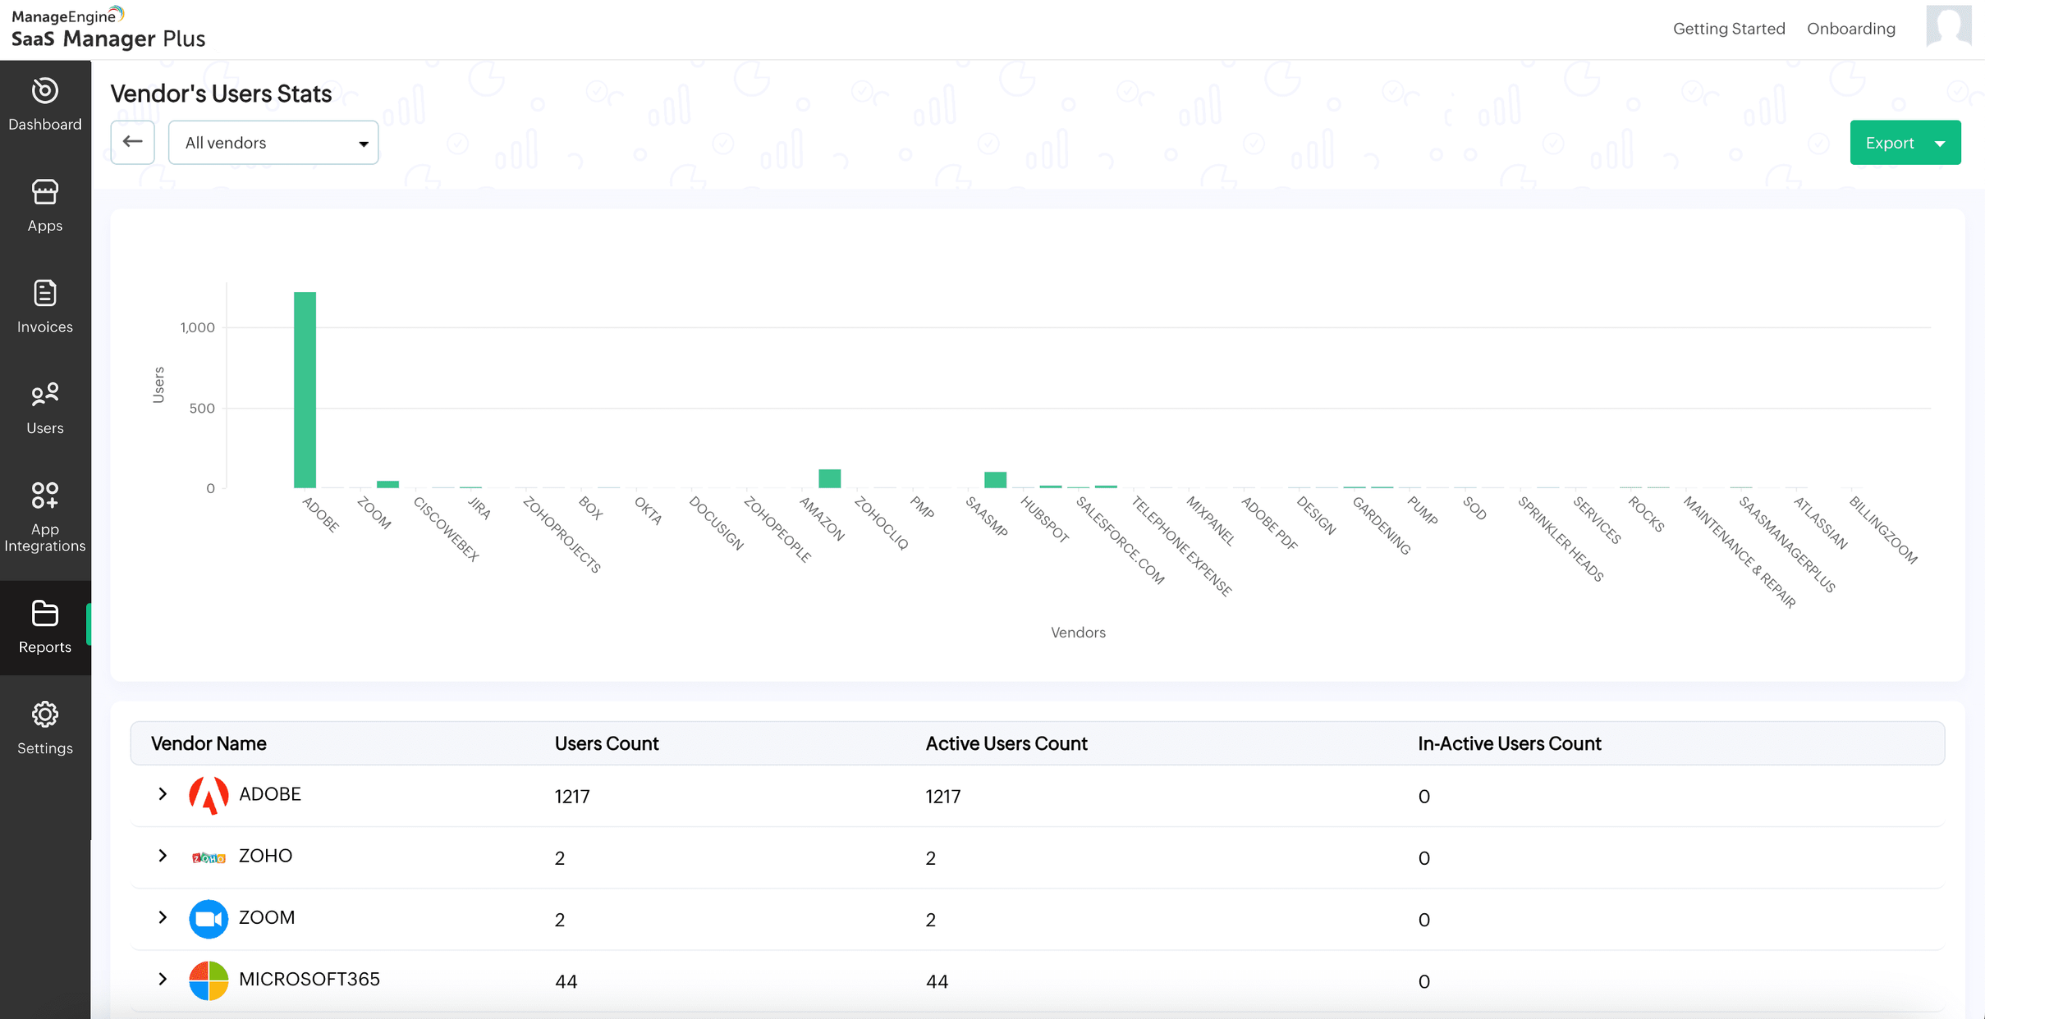Go to Apps via storefront icon
The image size is (2048, 1019).
click(x=45, y=192)
